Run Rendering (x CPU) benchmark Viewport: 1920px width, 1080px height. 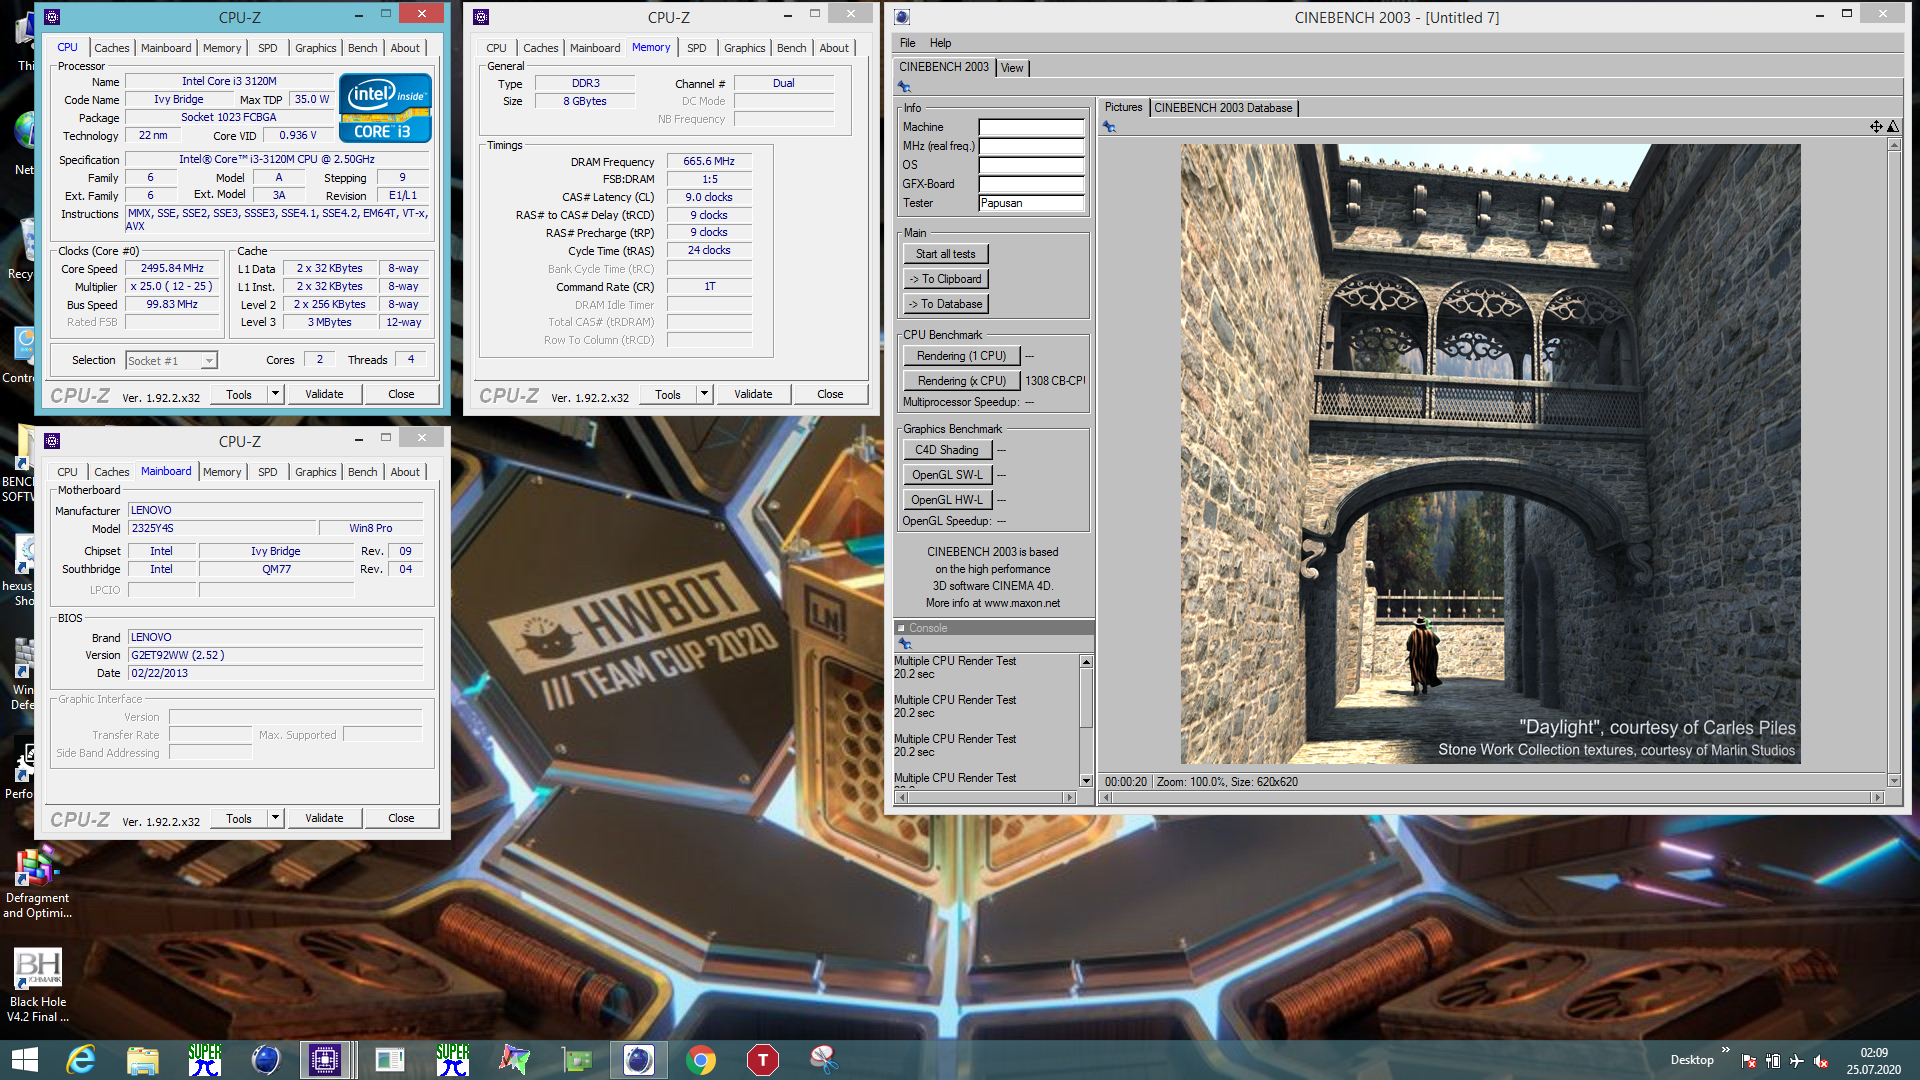962,381
